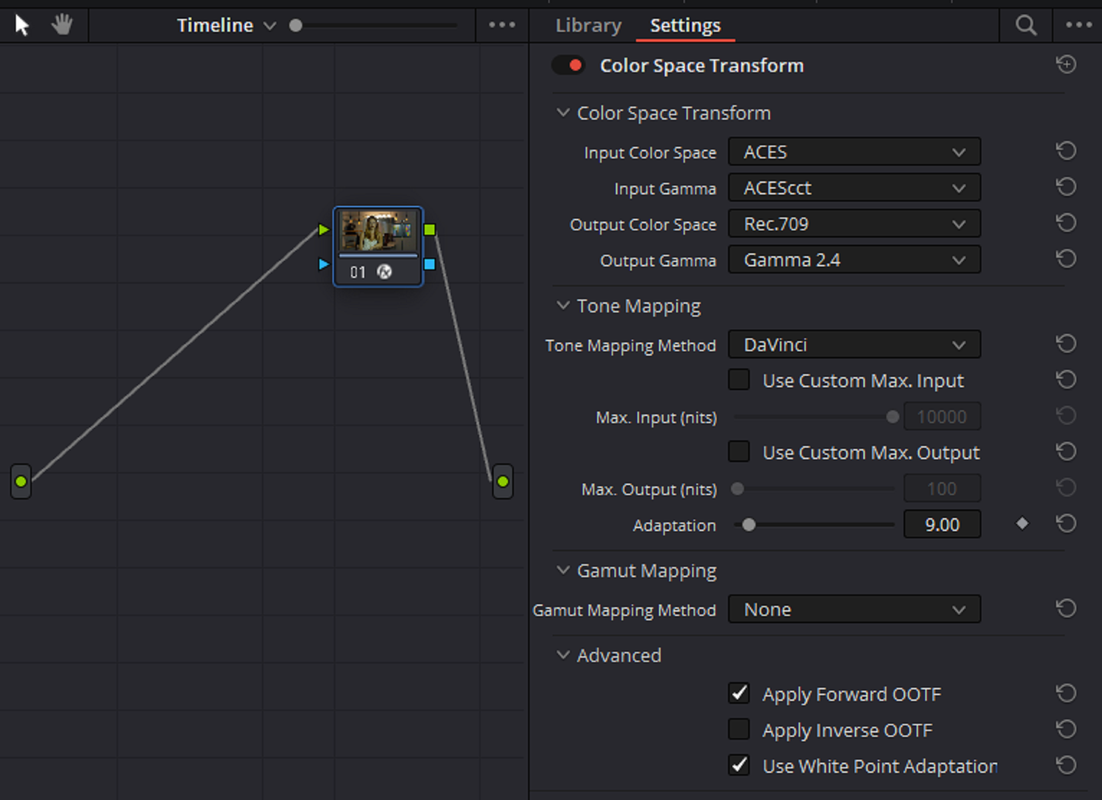The width and height of the screenshot is (1102, 800).
Task: Open Output Gamma dropdown showing Gamma 2.4
Action: tap(854, 259)
